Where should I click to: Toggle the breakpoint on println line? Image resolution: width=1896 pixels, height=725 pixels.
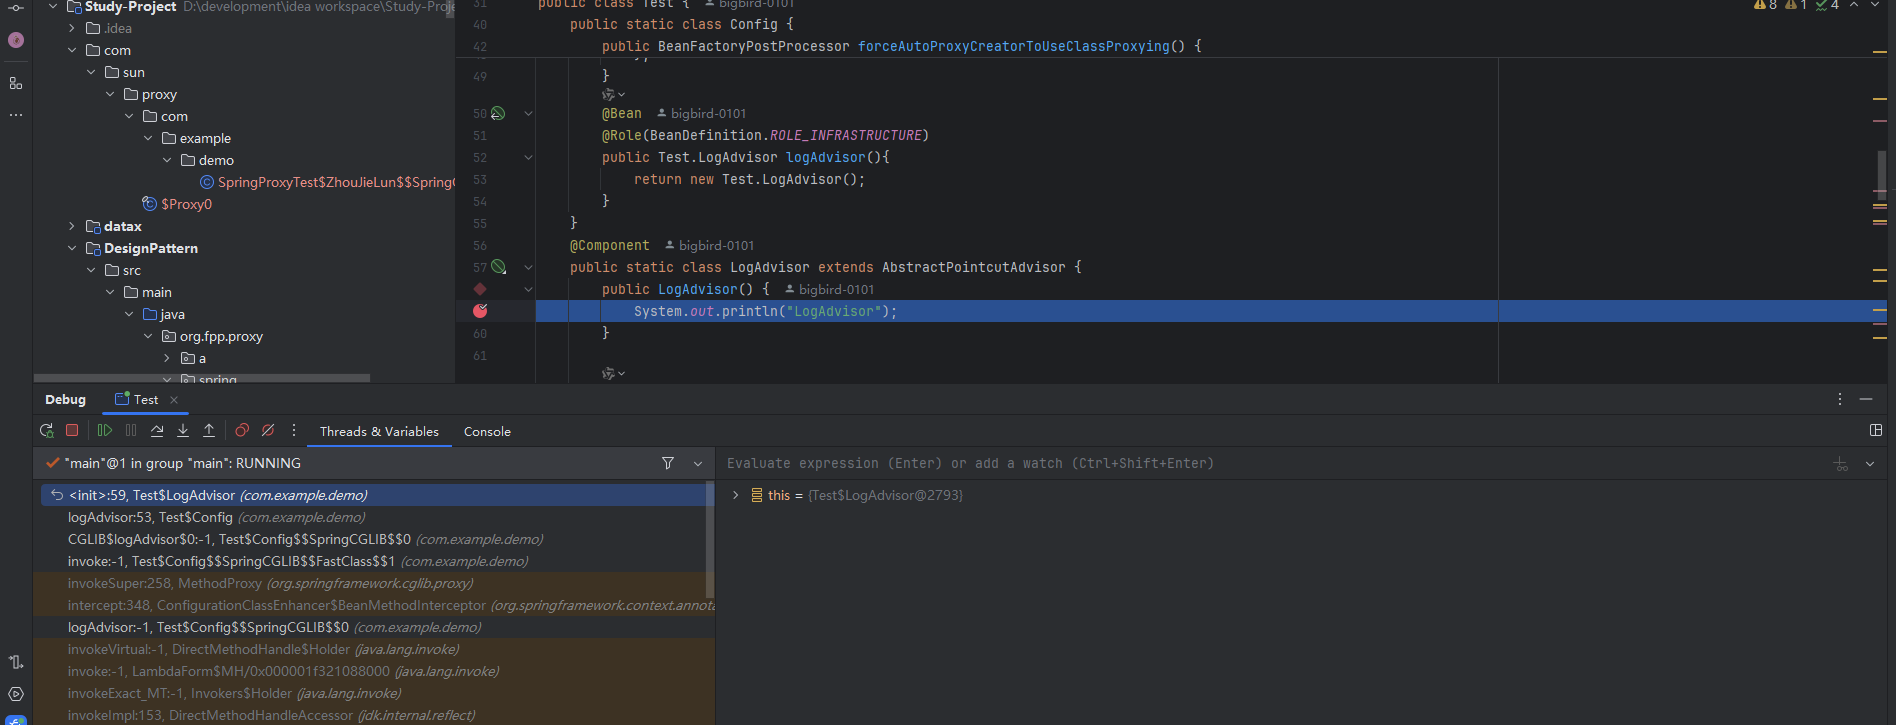[x=480, y=311]
